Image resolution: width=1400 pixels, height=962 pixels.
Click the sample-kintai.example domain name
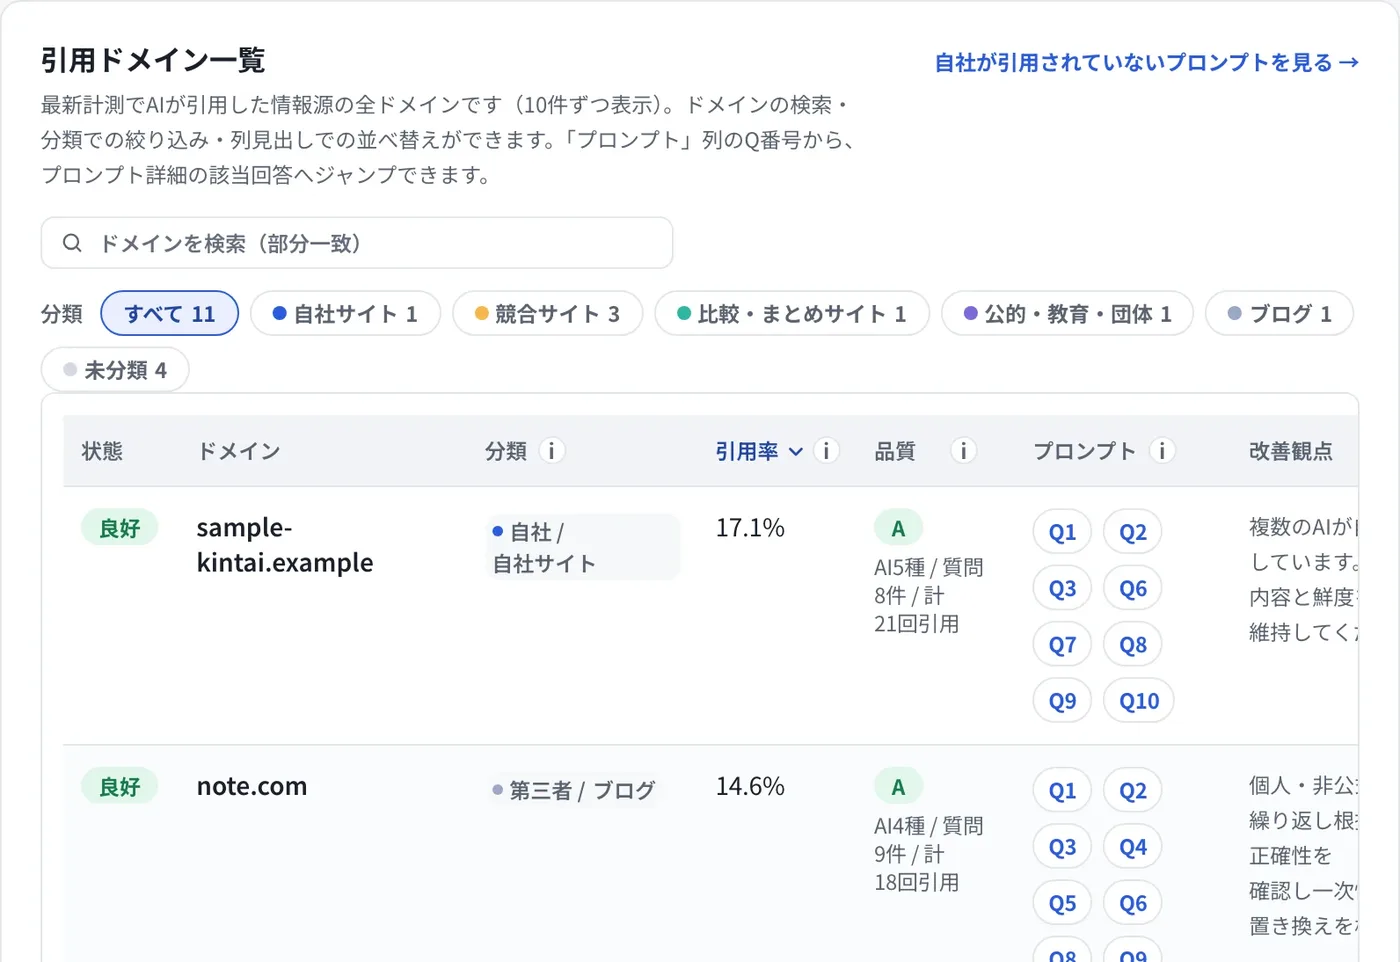click(285, 545)
